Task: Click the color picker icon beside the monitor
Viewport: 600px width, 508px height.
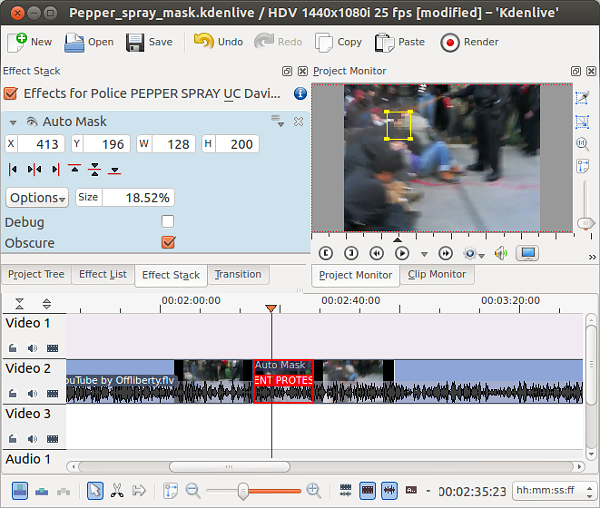Action: pyautogui.click(x=582, y=98)
